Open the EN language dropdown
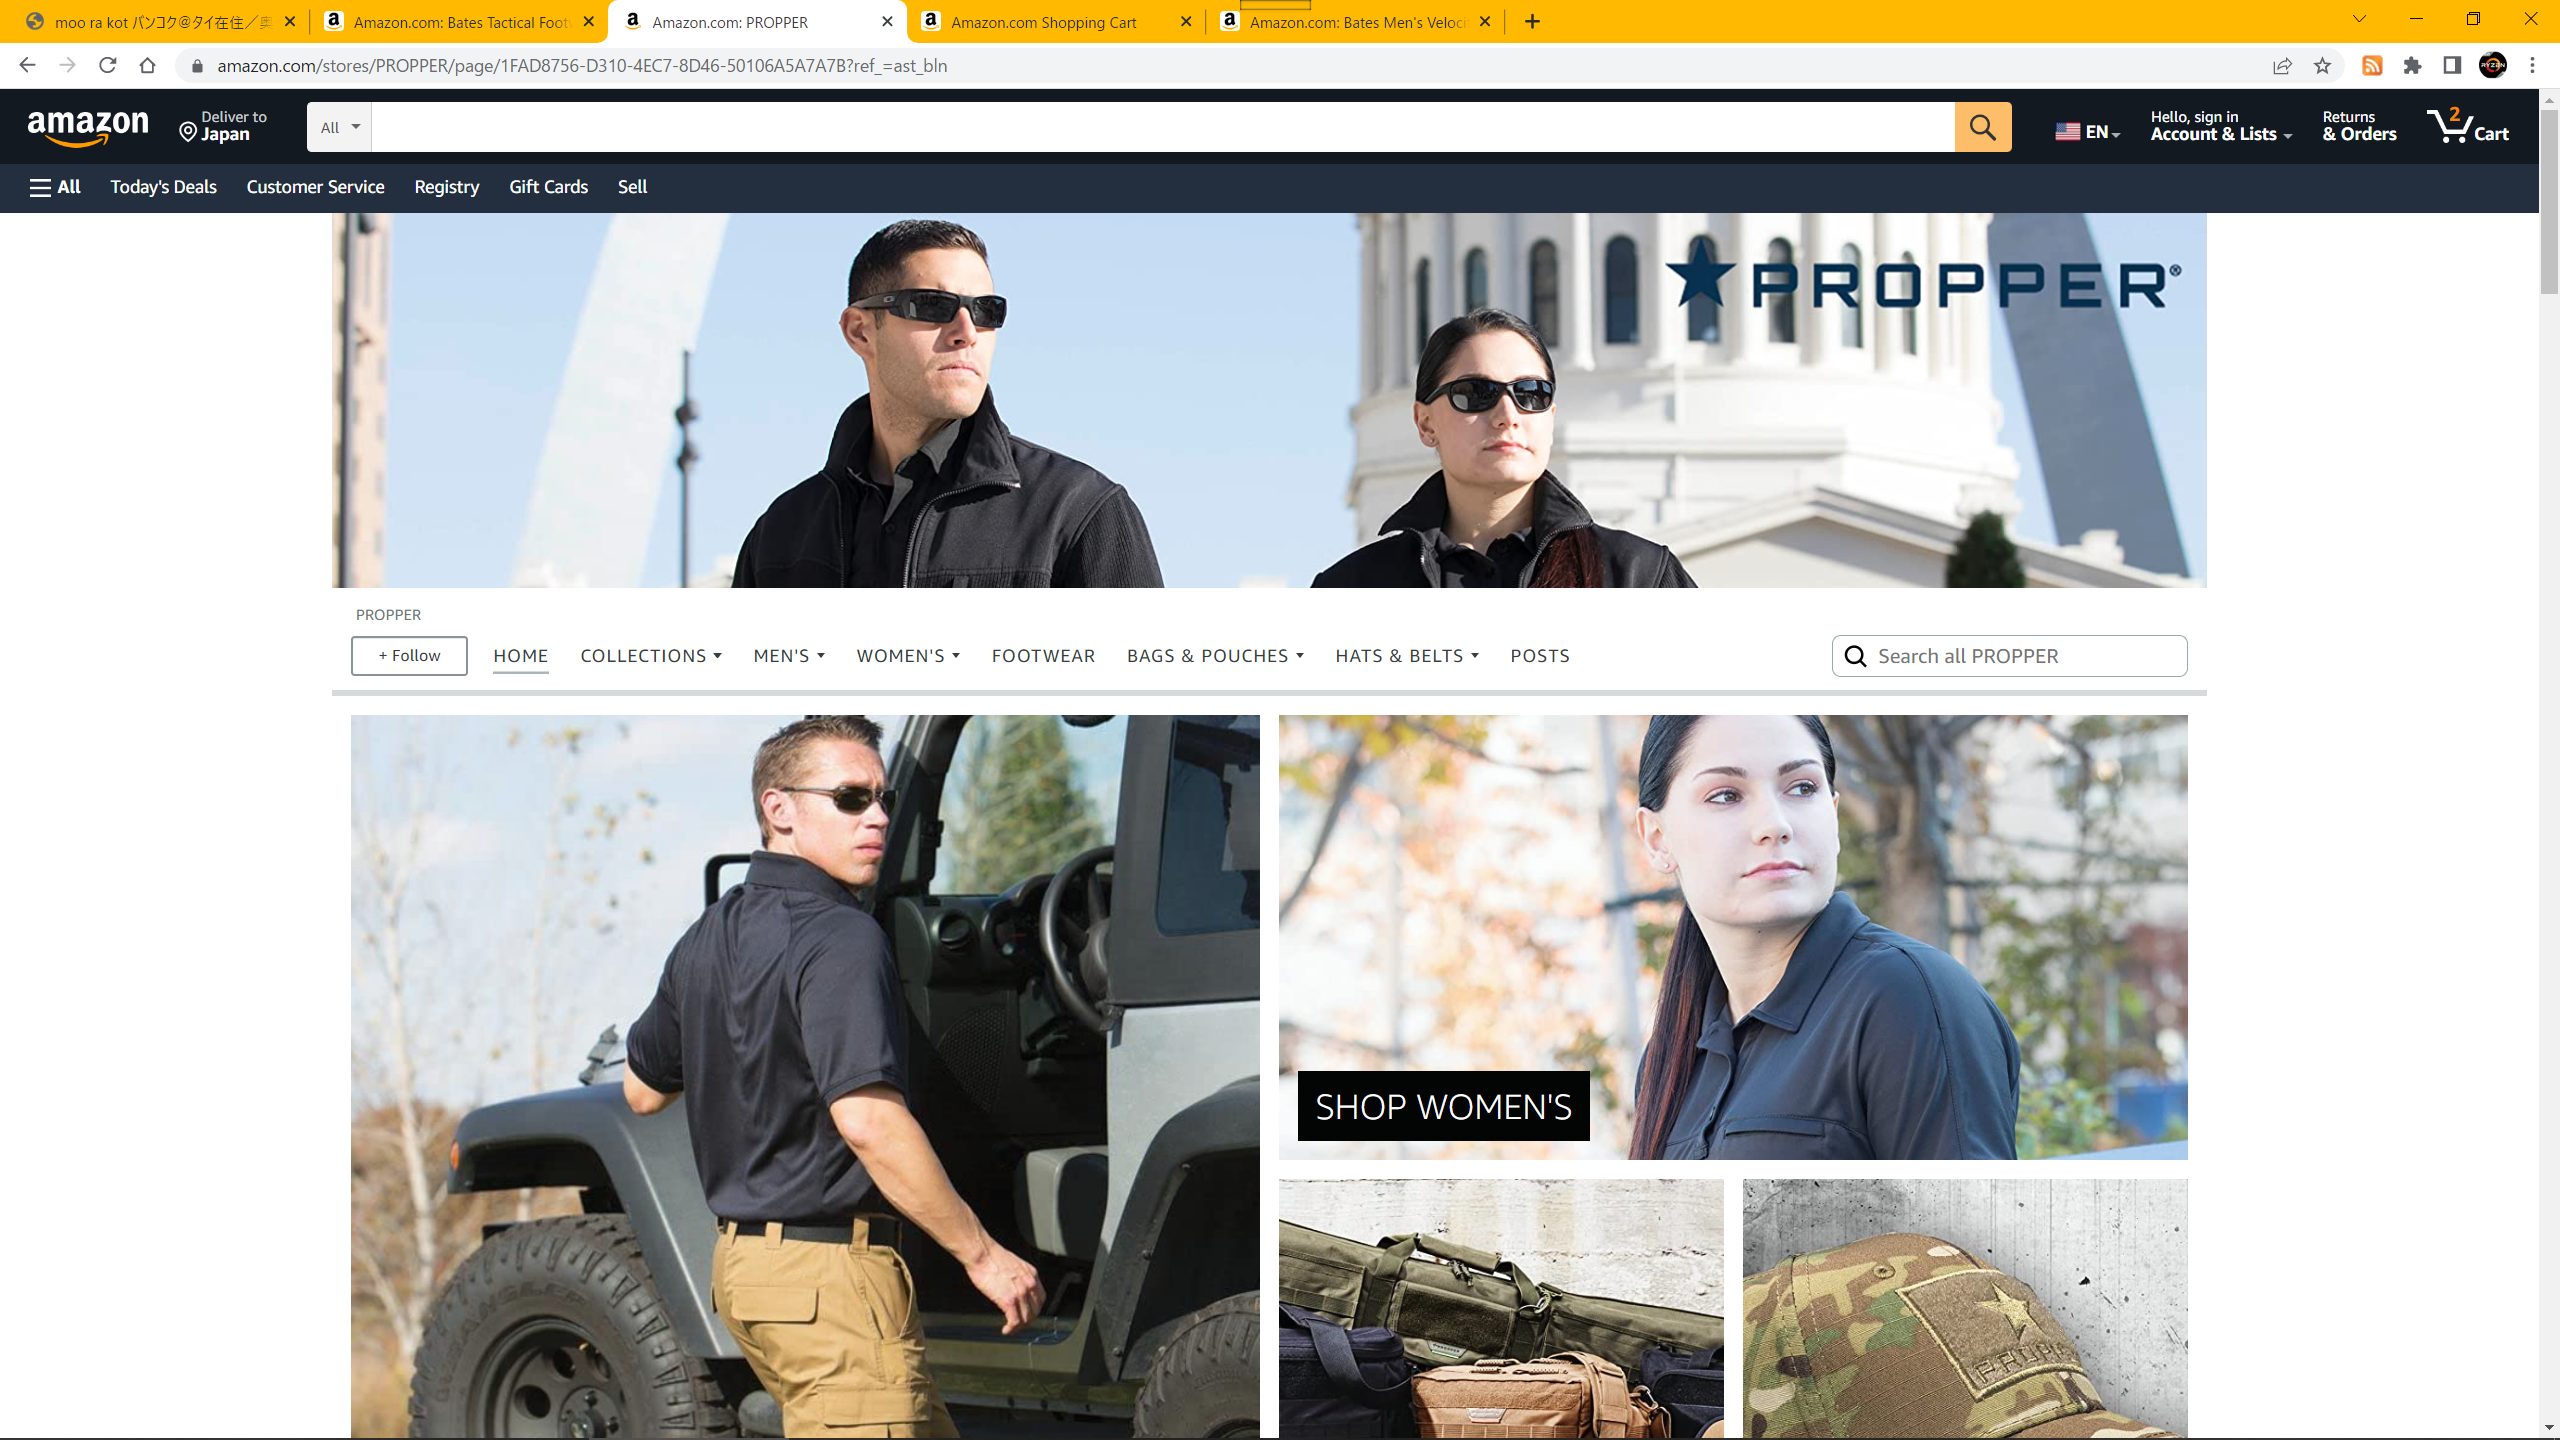The image size is (2560, 1440). [2087, 131]
